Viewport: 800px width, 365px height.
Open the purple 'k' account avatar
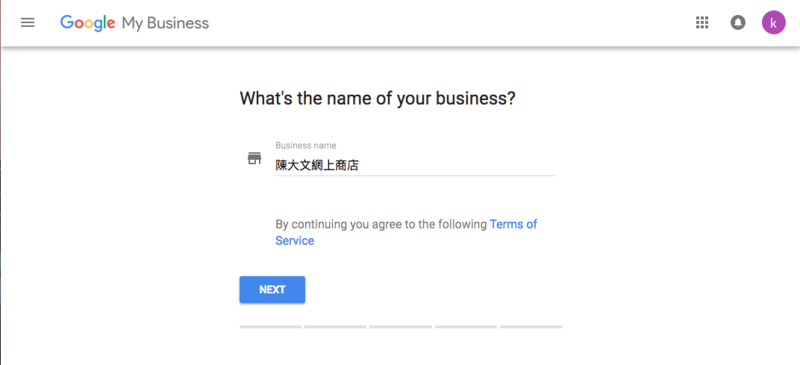(x=773, y=22)
